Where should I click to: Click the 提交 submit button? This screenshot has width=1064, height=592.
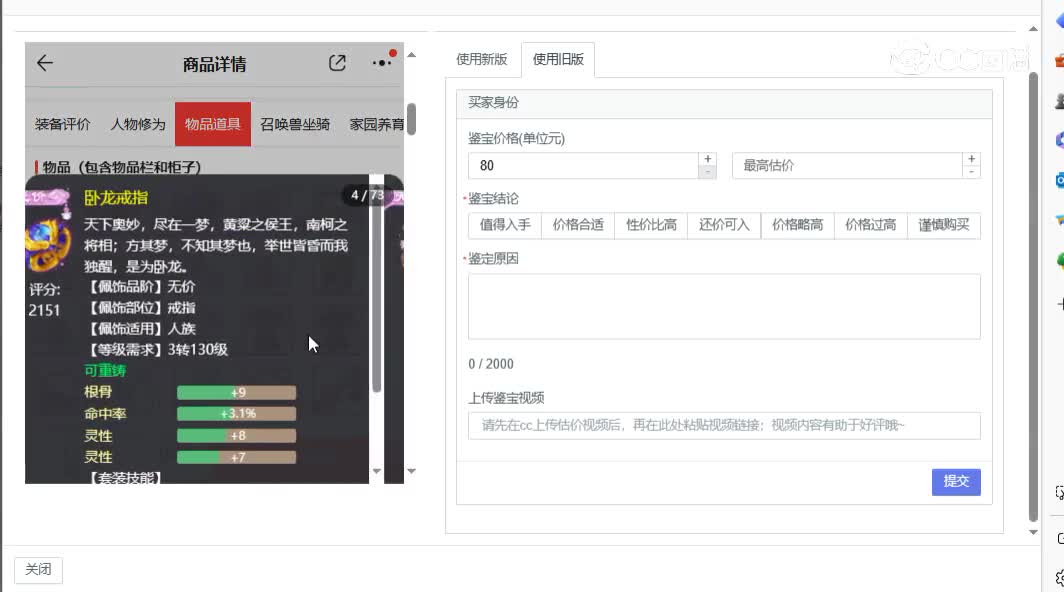955,481
